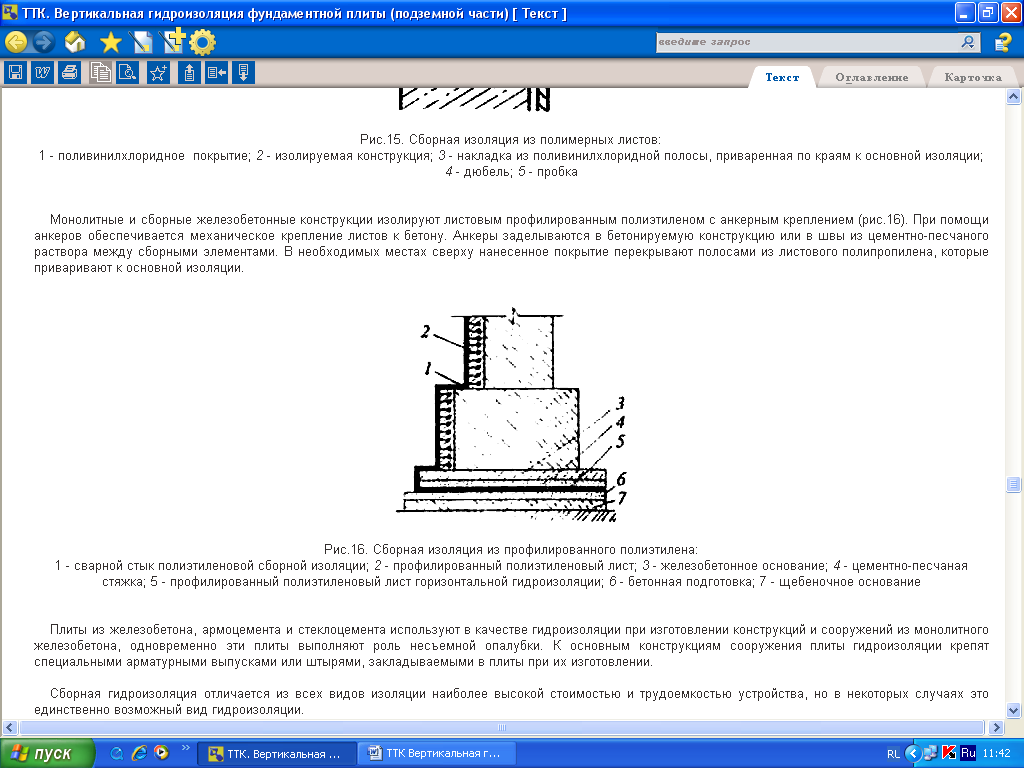Go forward with the blue arrow button
The height and width of the screenshot is (768, 1024).
[x=44, y=42]
